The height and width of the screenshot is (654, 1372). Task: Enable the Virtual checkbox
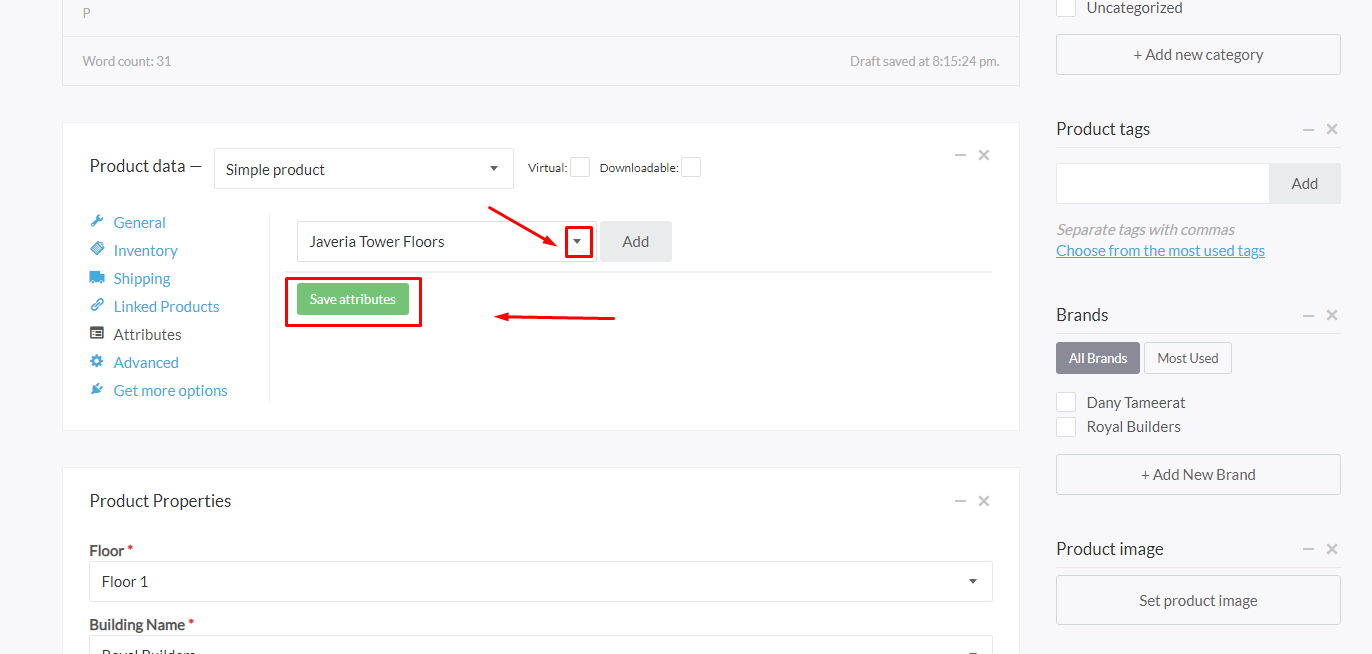click(x=580, y=168)
